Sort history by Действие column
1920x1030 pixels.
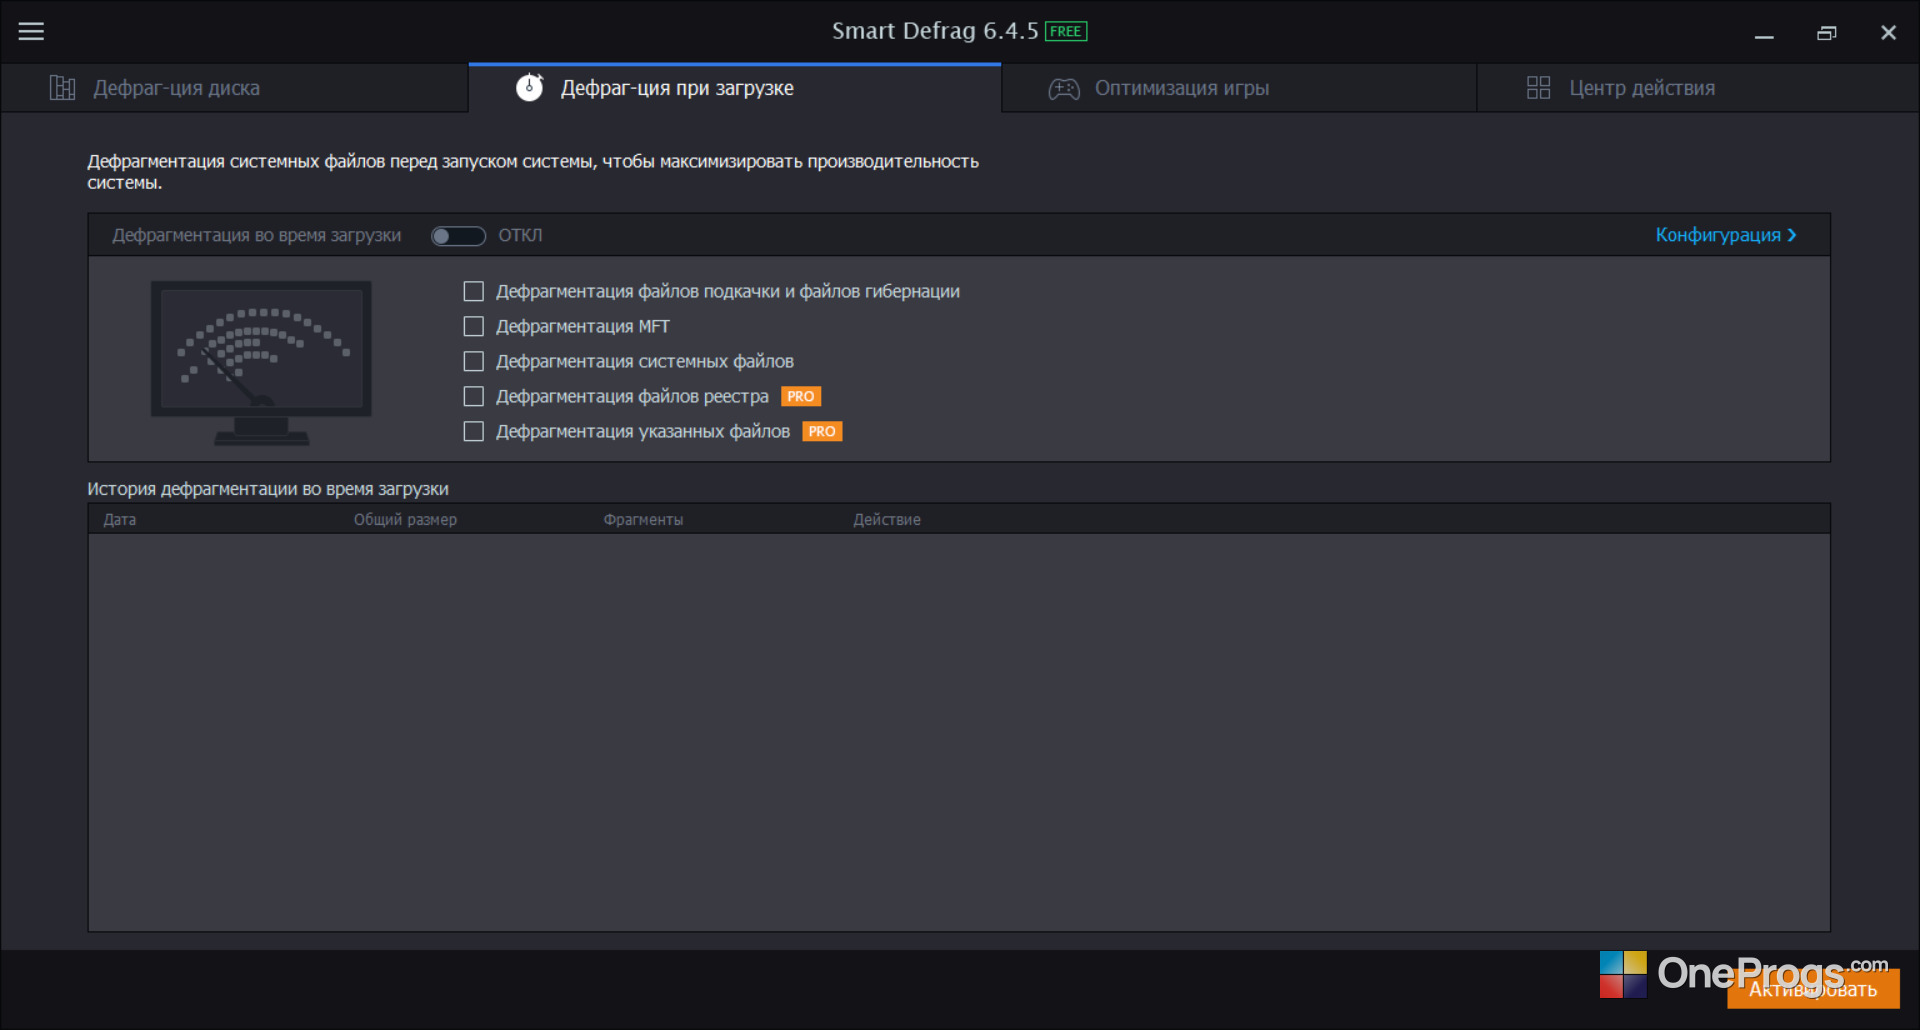click(887, 519)
